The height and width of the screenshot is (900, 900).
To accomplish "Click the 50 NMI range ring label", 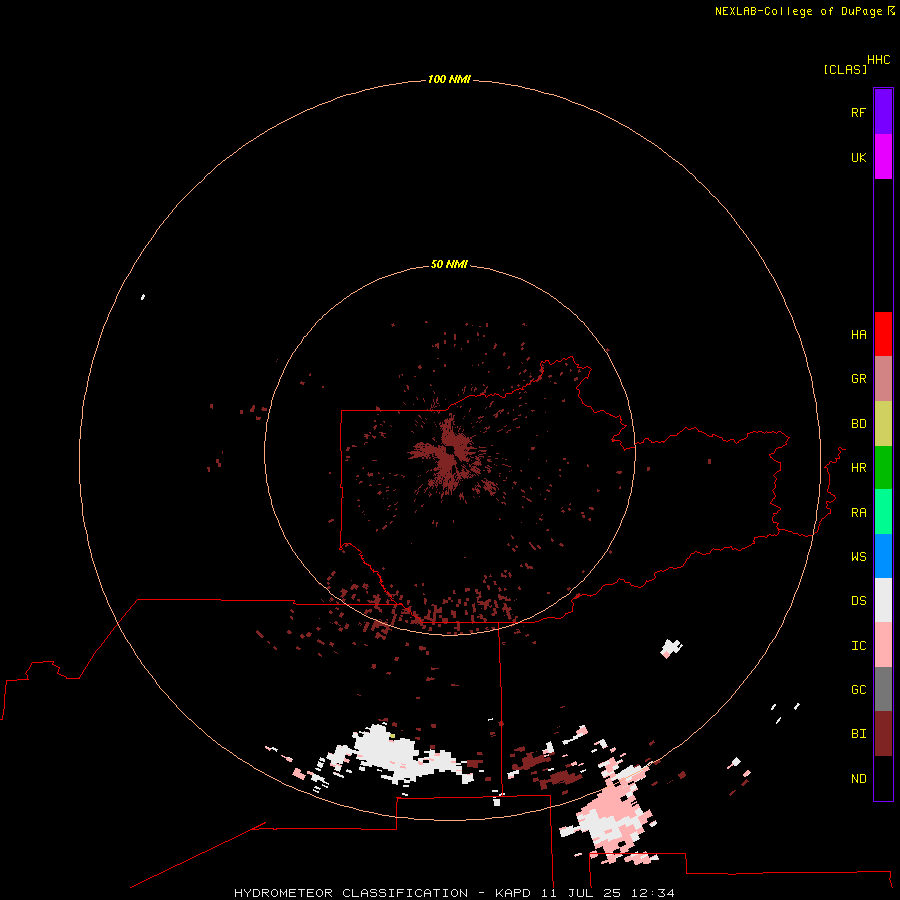I will point(449,264).
